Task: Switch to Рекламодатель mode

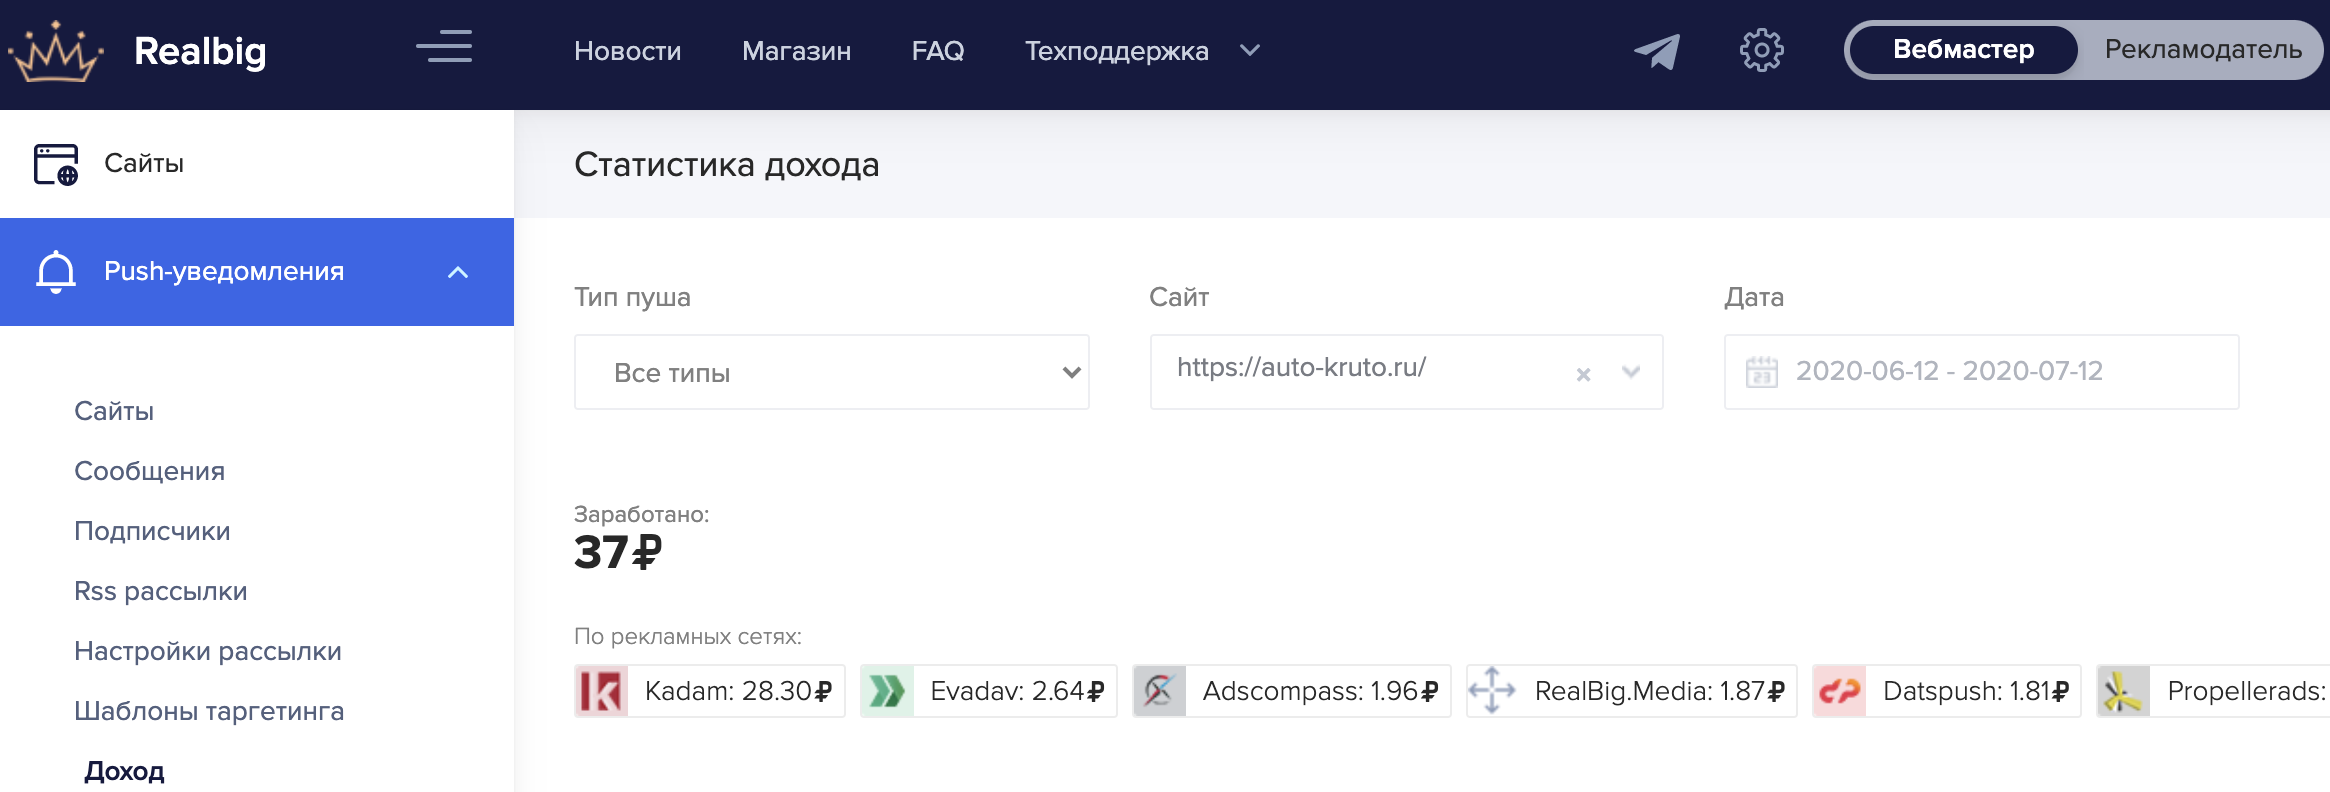Action: pos(2202,50)
